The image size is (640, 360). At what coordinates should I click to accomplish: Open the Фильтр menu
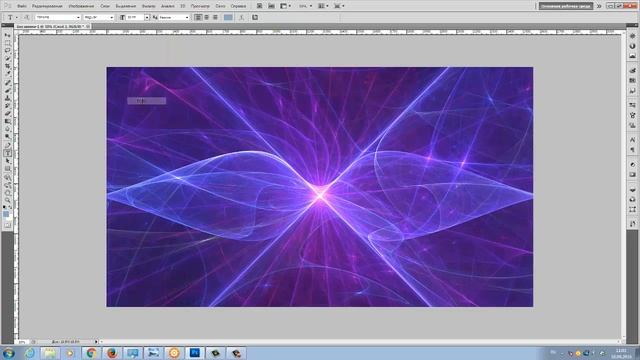[149, 6]
